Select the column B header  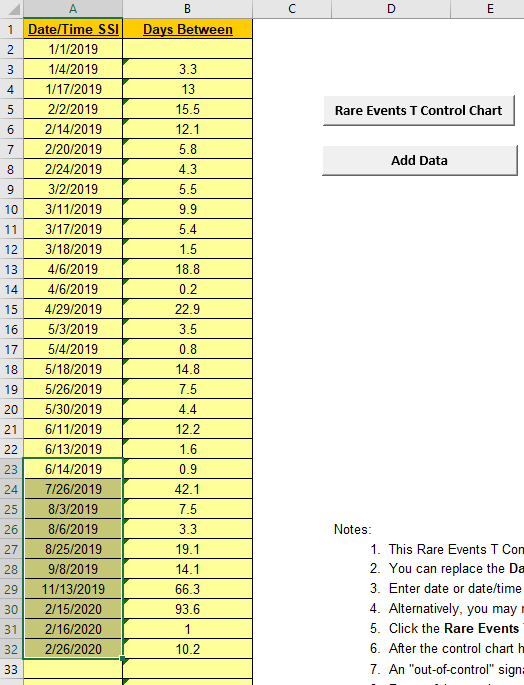(x=187, y=9)
